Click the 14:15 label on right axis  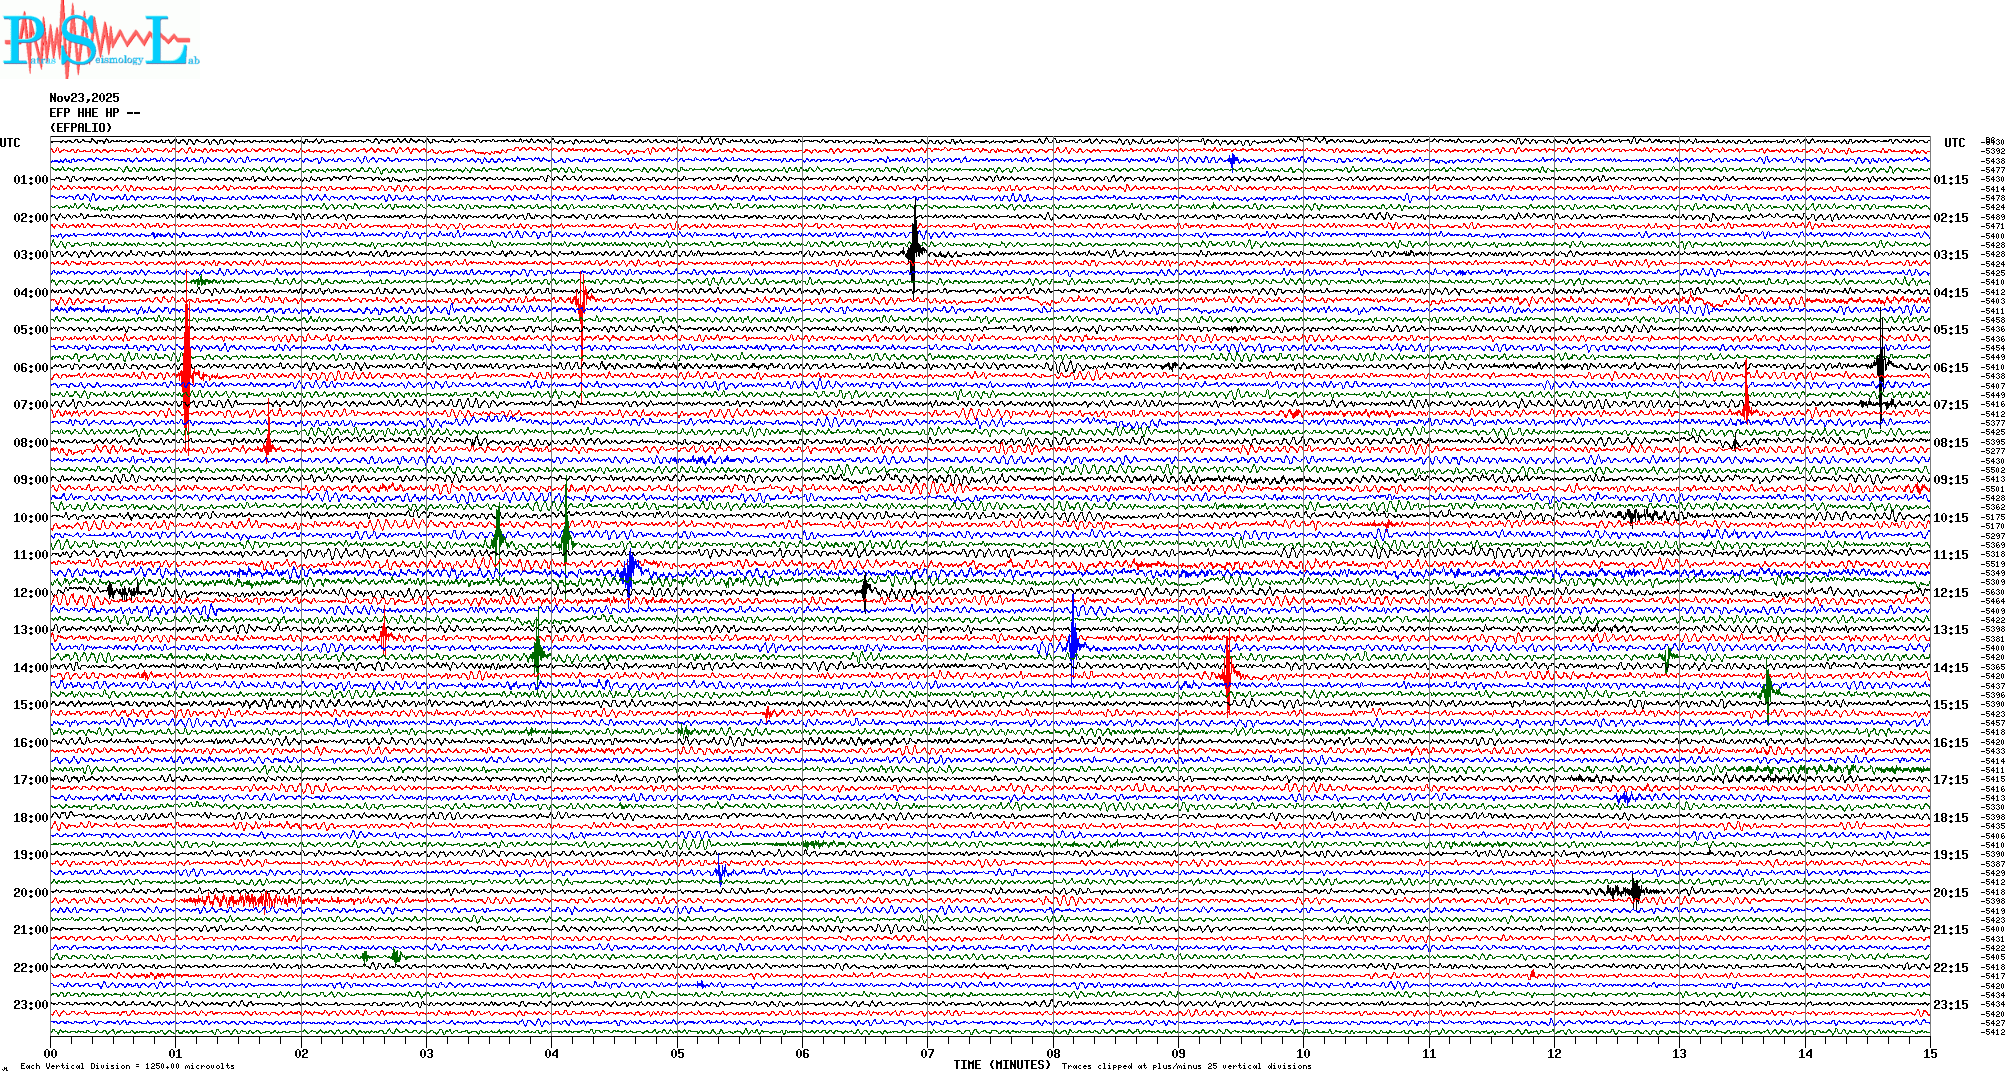coord(1951,668)
